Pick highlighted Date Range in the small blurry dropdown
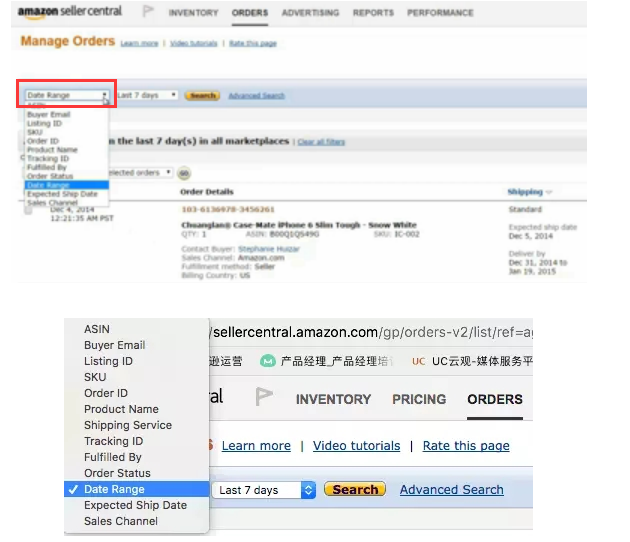This screenshot has height=542, width=630. [x=67, y=185]
